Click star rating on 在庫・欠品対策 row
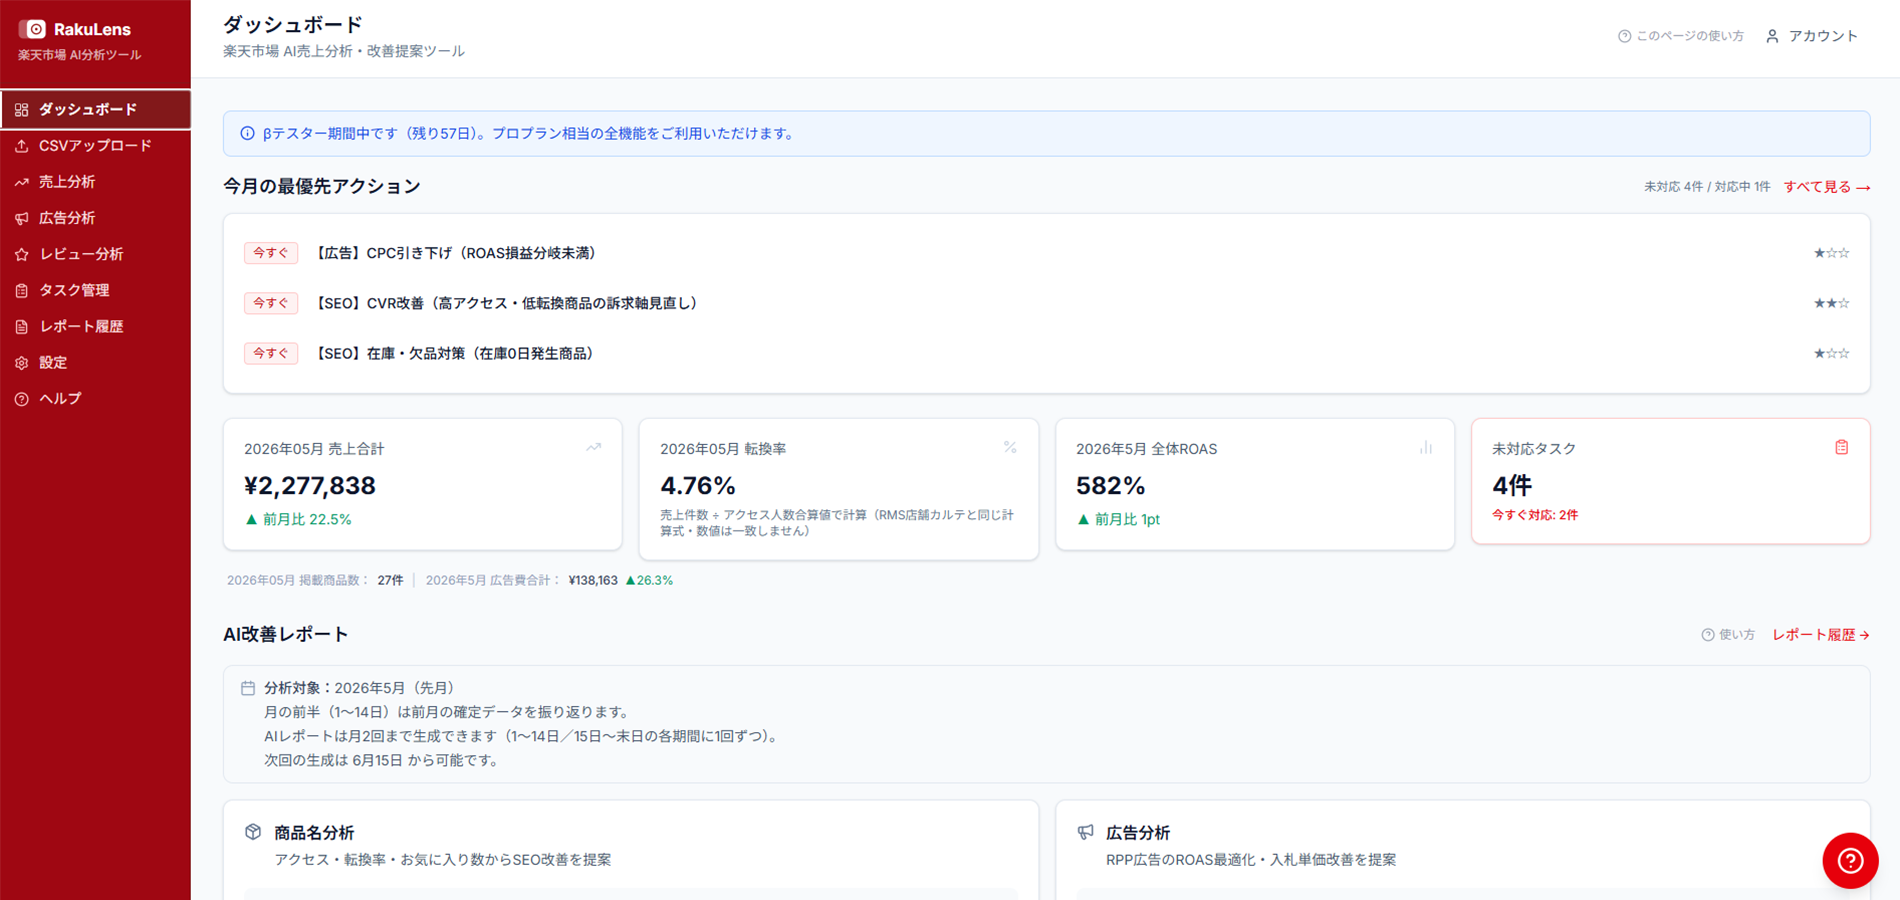1900x900 pixels. [1832, 353]
